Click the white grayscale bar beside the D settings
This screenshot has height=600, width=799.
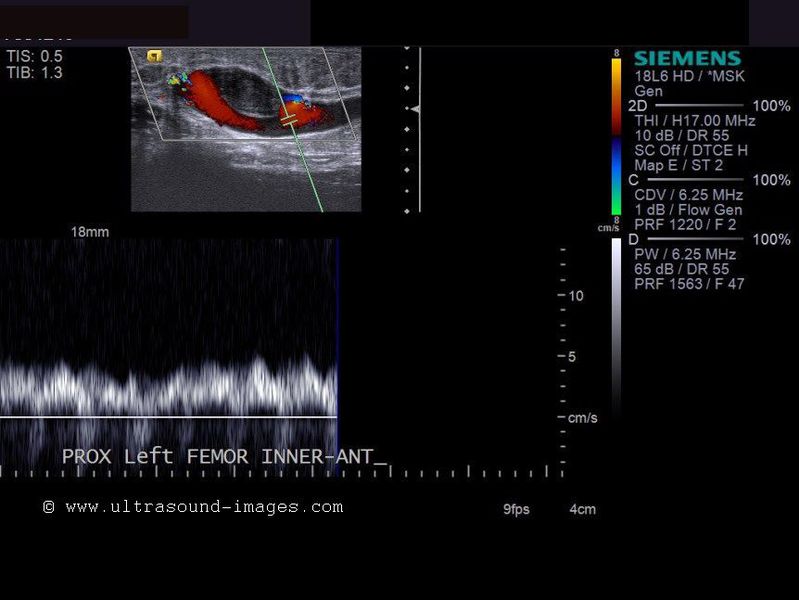(x=616, y=320)
